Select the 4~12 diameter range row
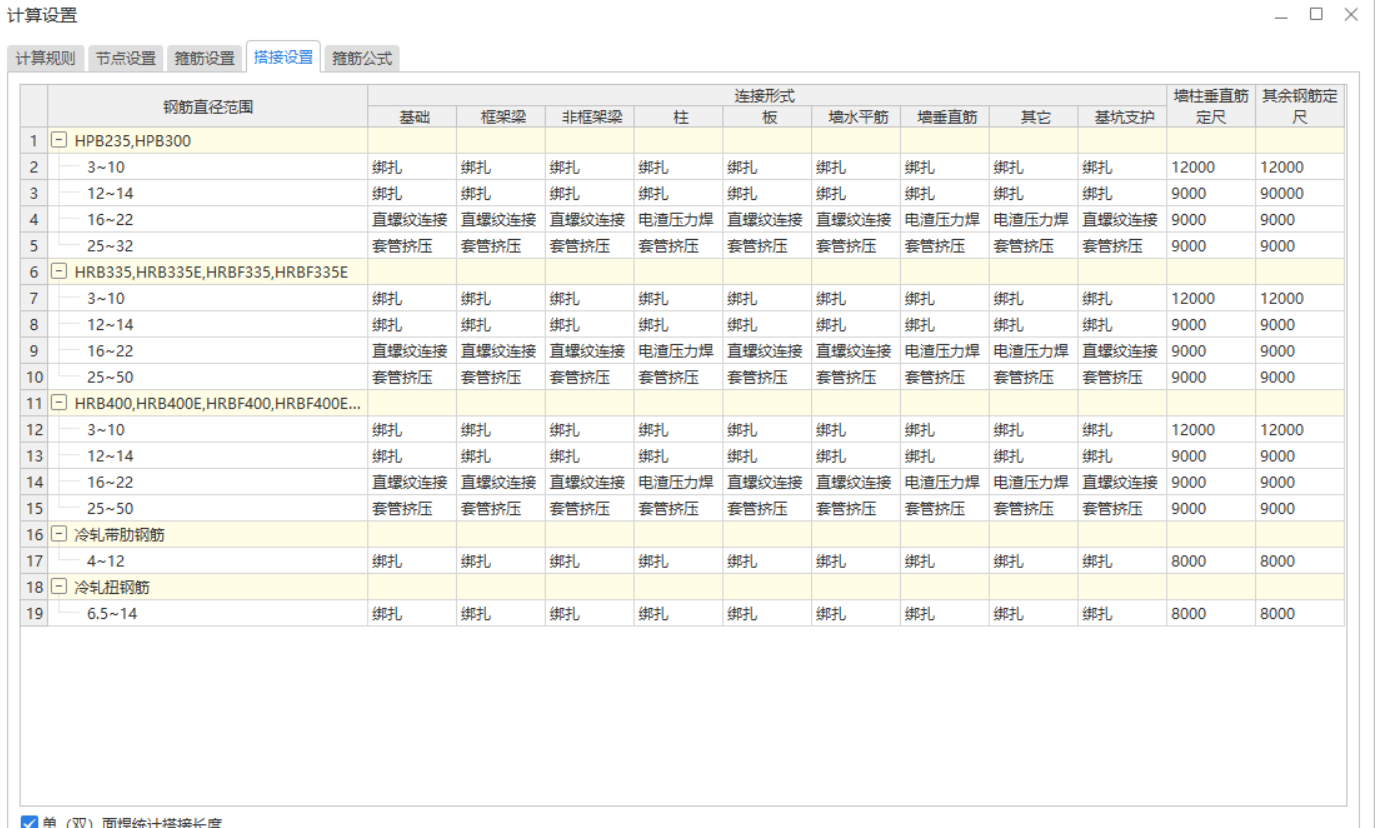1375x828 pixels. [208, 561]
